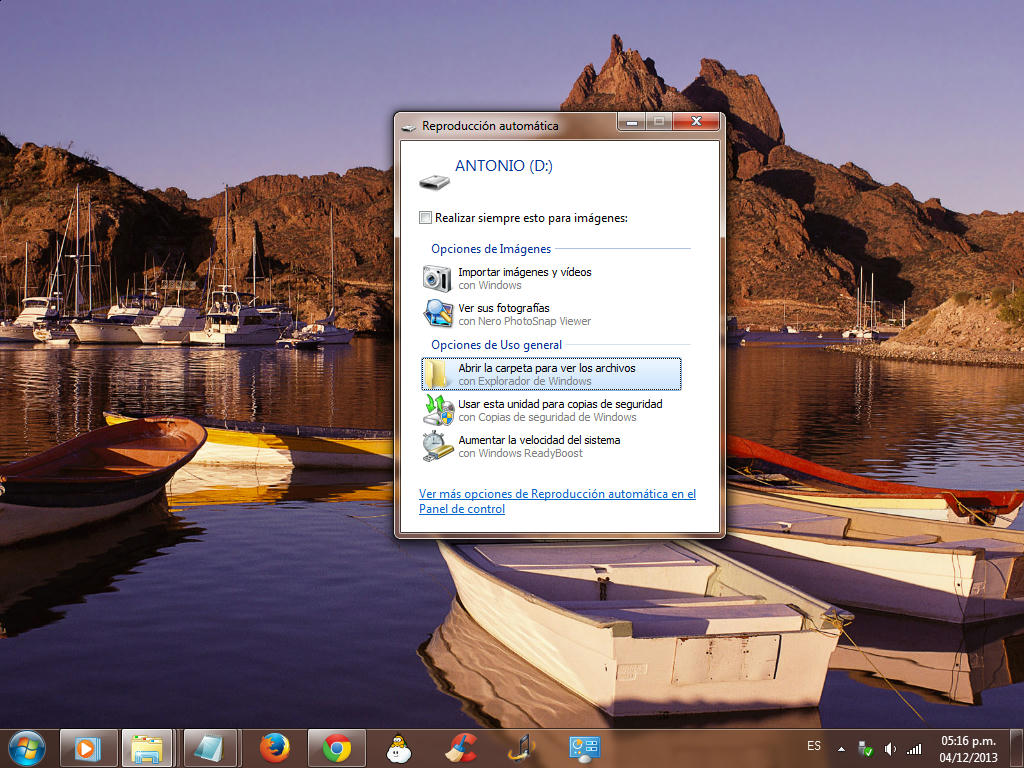Screen dimensions: 1024x768
Task: Select "Aumentar la velocidad del sistema" text
Action: (x=539, y=440)
